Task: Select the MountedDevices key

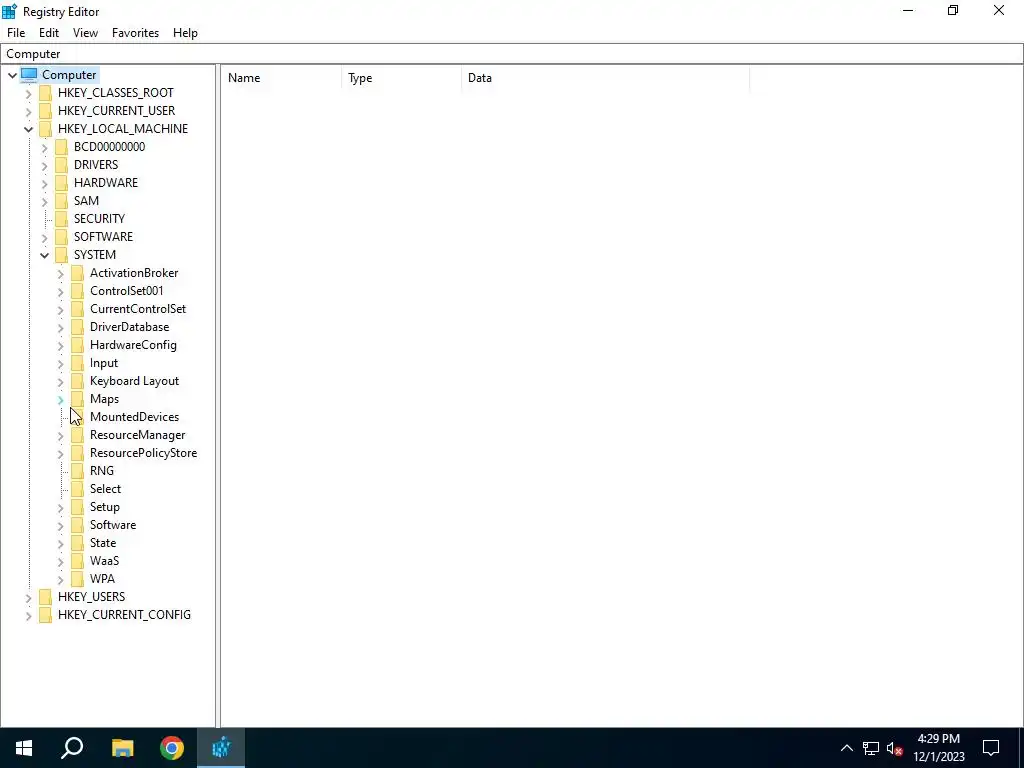Action: [x=134, y=417]
